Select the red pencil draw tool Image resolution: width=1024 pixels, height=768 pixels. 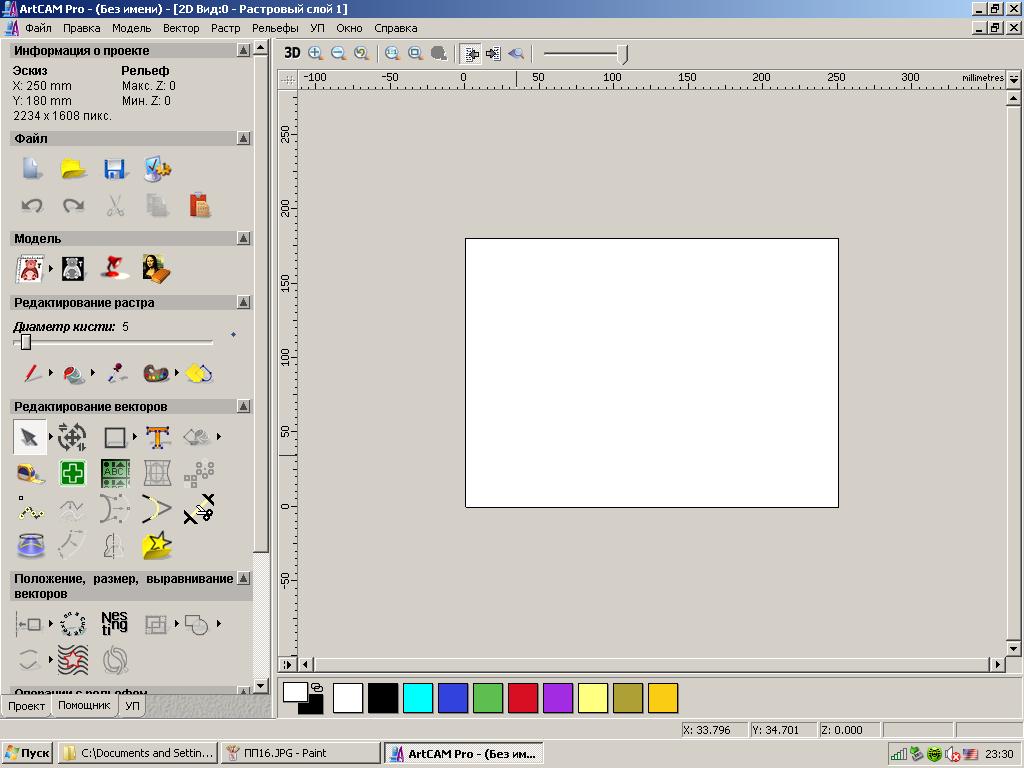click(x=31, y=373)
